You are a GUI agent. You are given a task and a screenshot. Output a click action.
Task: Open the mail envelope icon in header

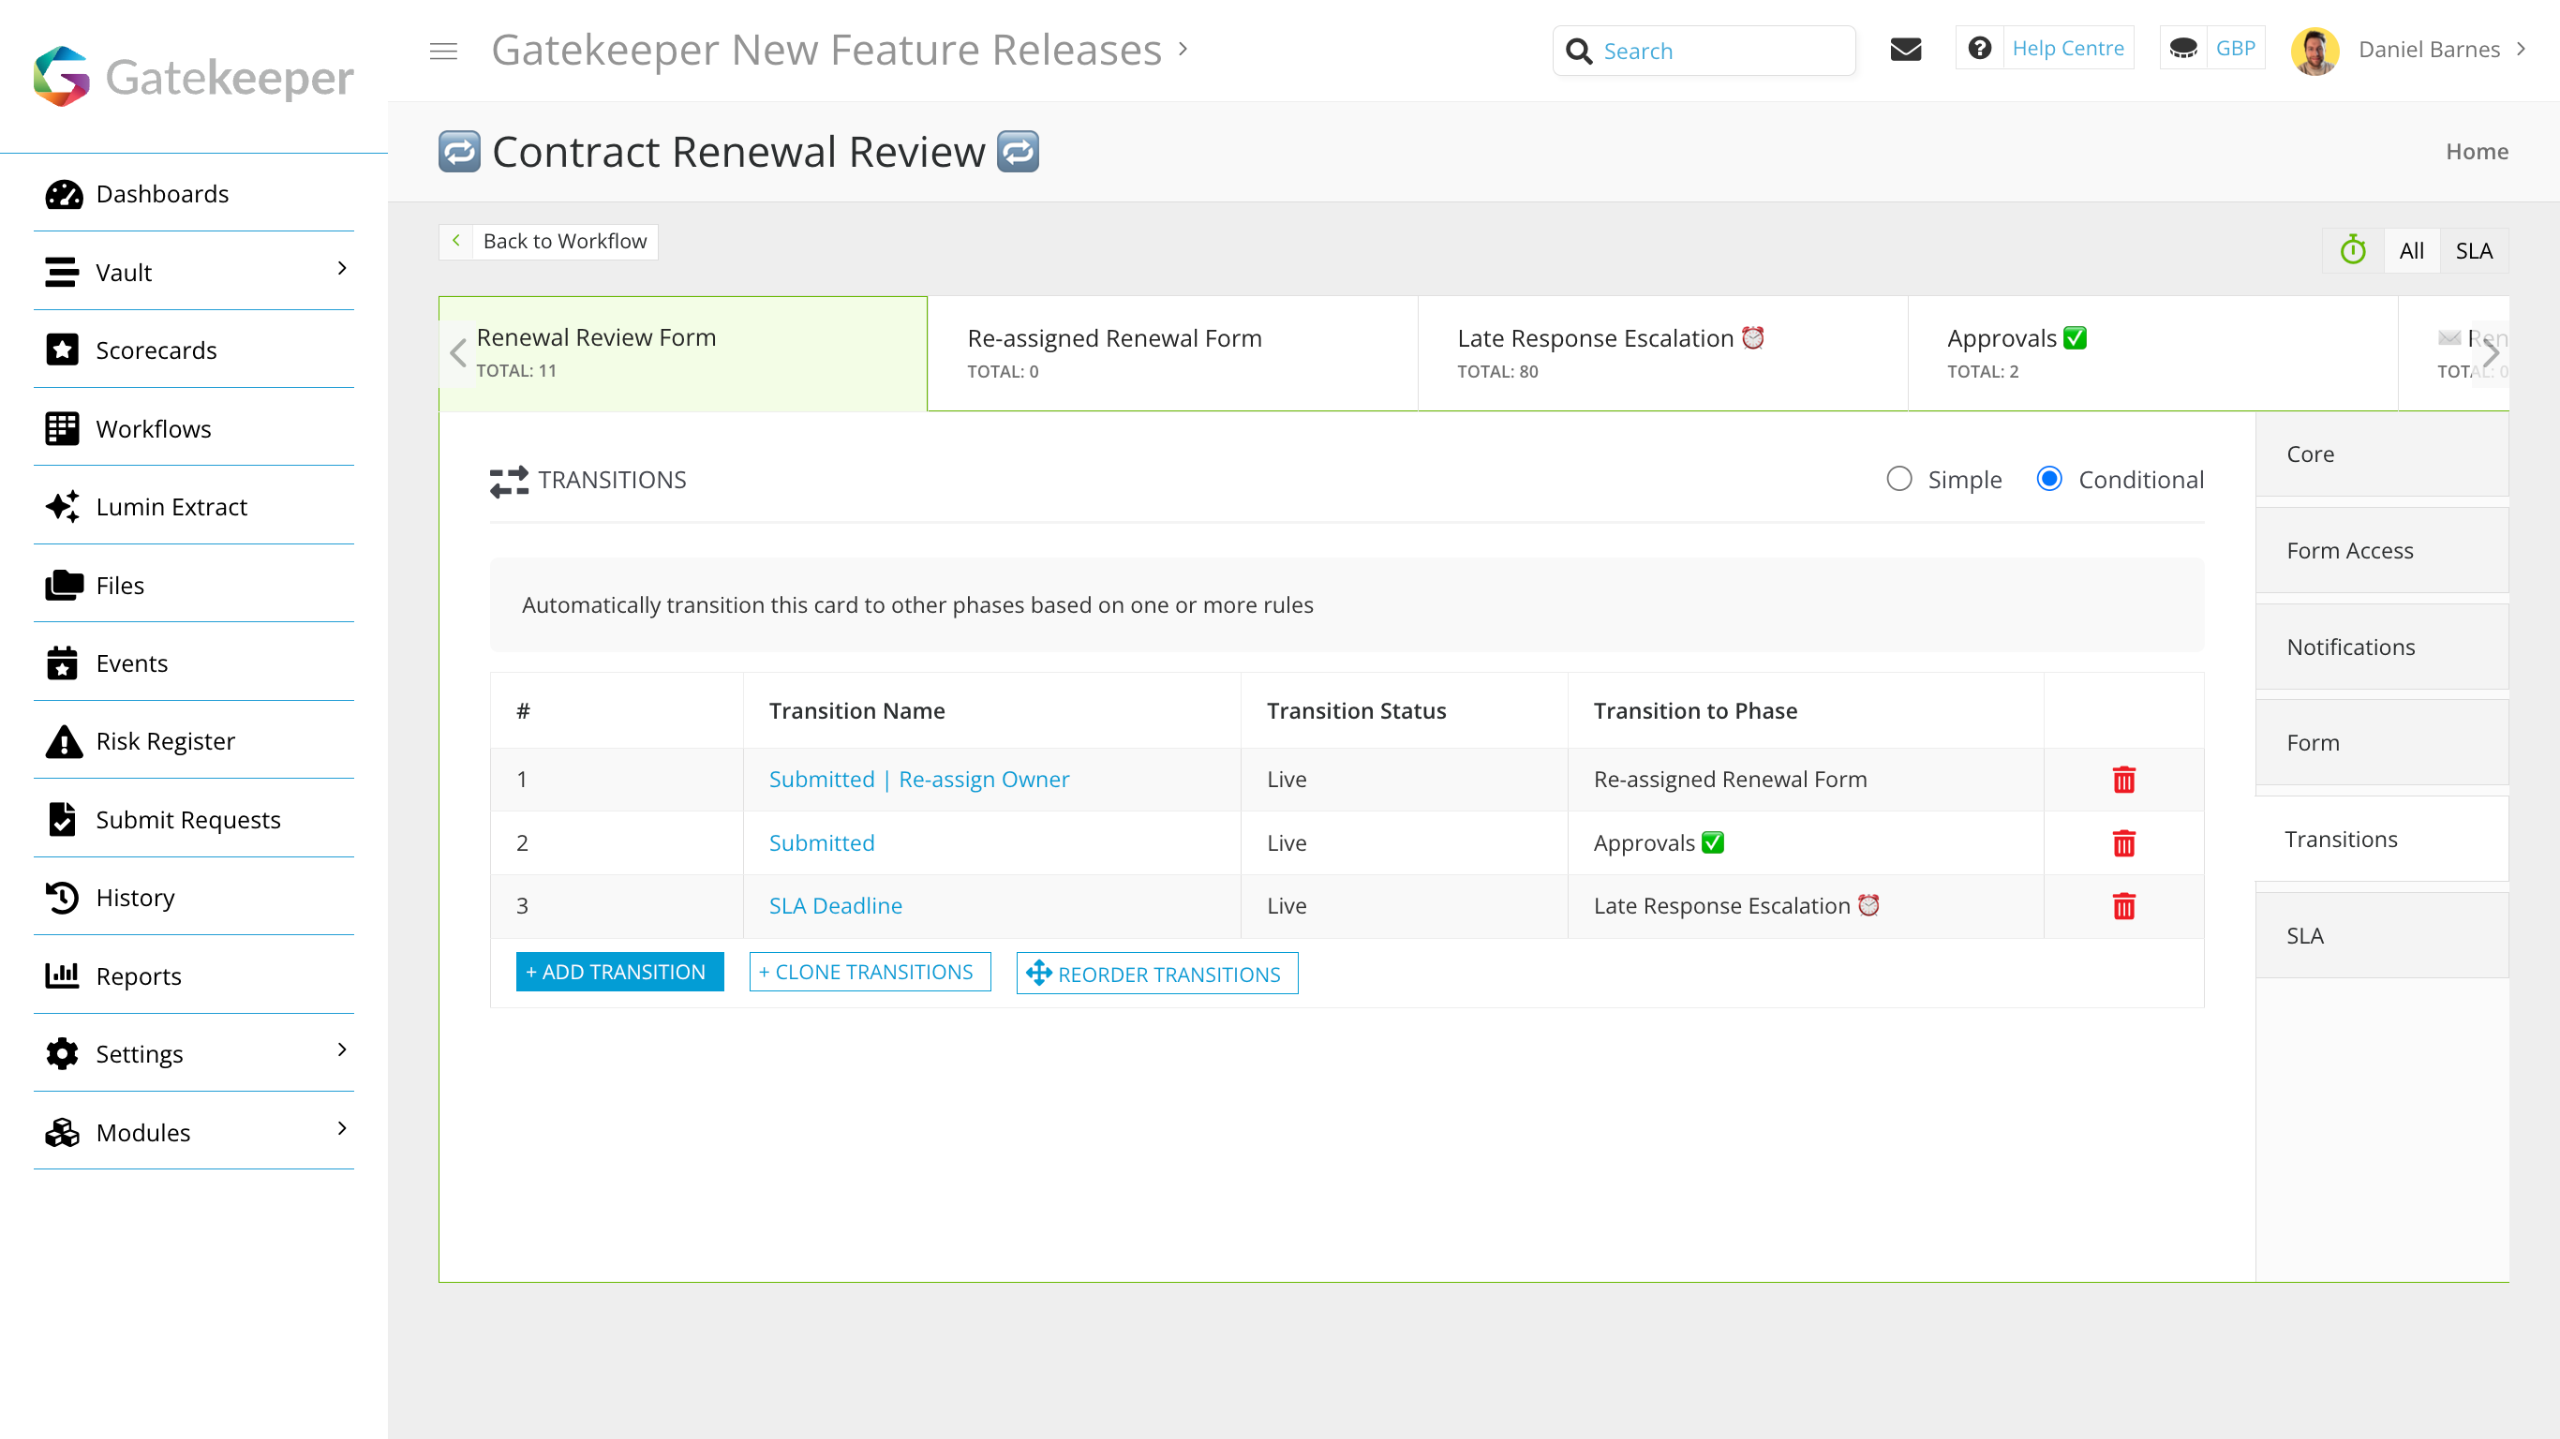coord(1905,49)
